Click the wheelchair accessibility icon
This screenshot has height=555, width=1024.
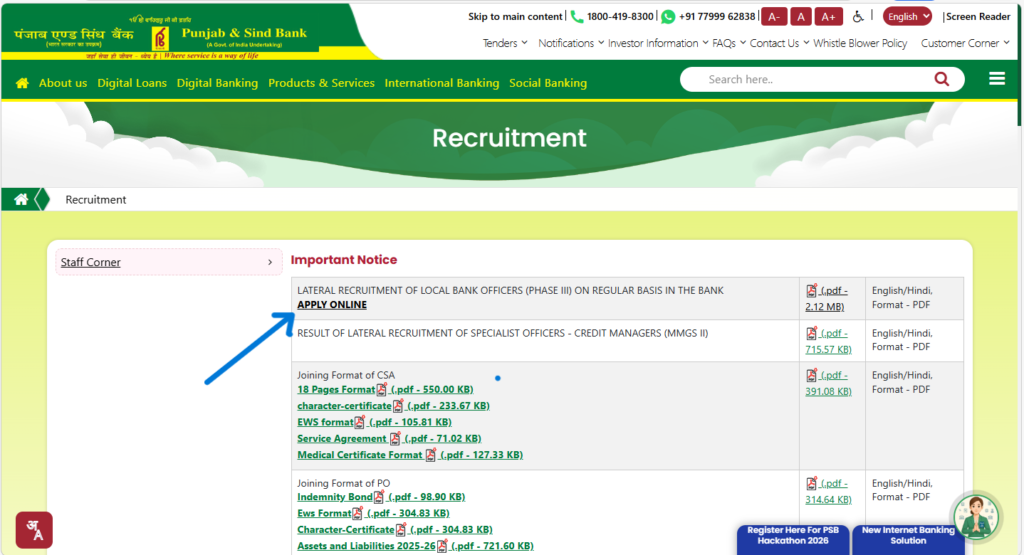click(857, 16)
